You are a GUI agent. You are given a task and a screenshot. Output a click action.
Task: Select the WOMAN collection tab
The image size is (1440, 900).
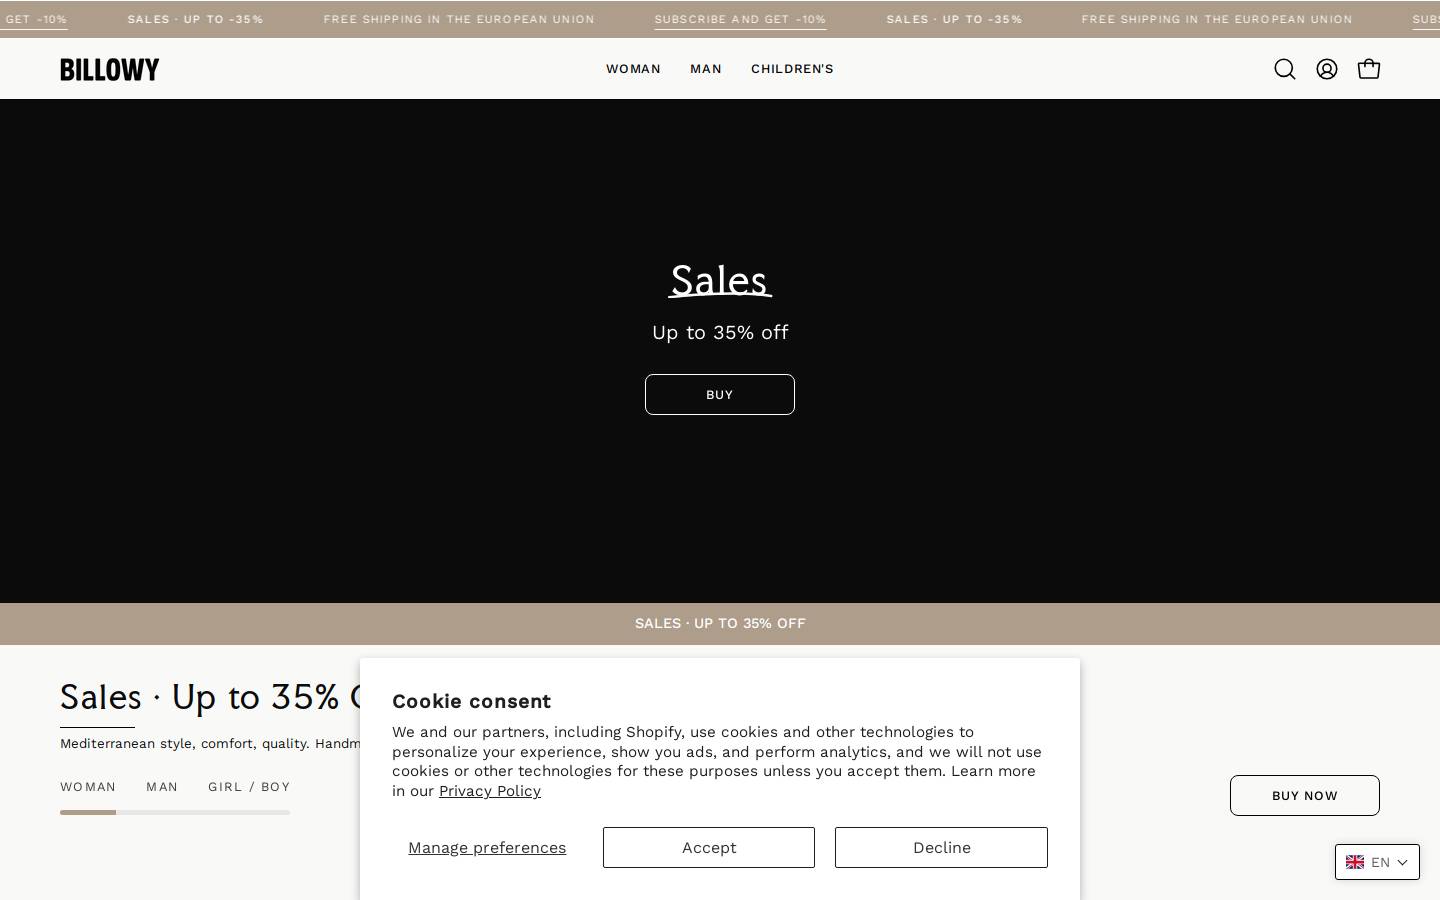click(88, 787)
